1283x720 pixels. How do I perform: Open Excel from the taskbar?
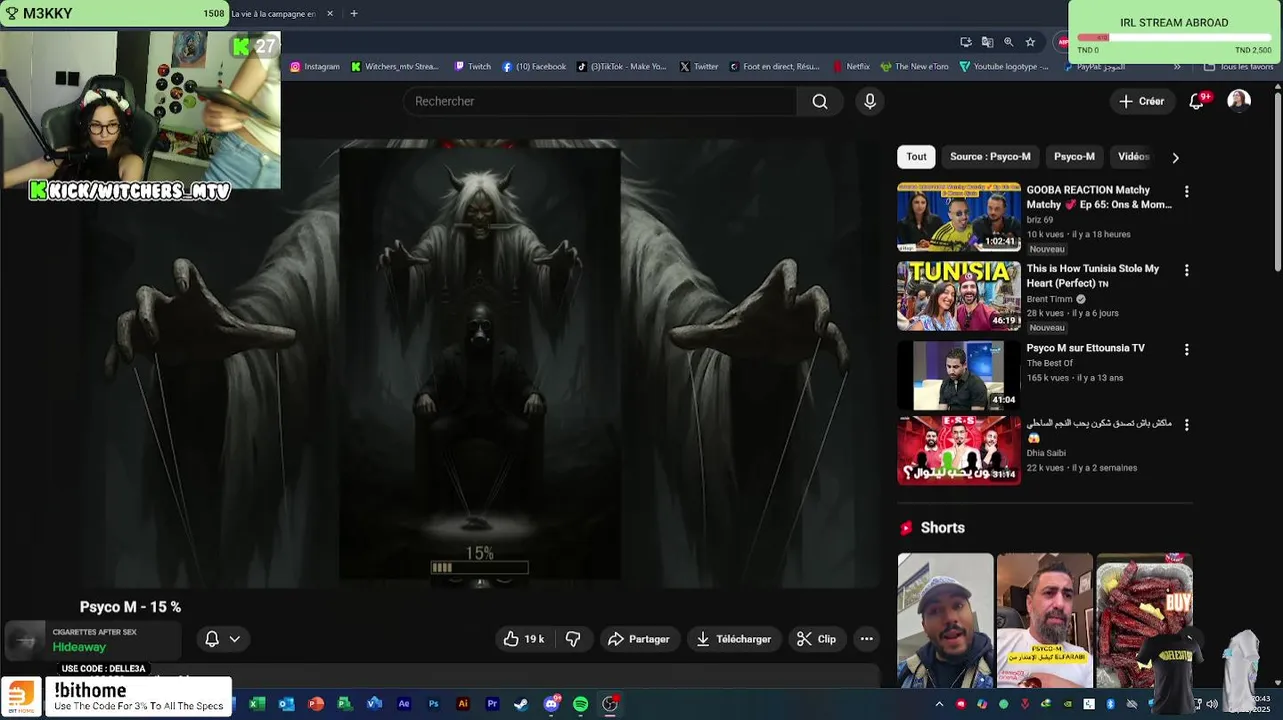258,704
